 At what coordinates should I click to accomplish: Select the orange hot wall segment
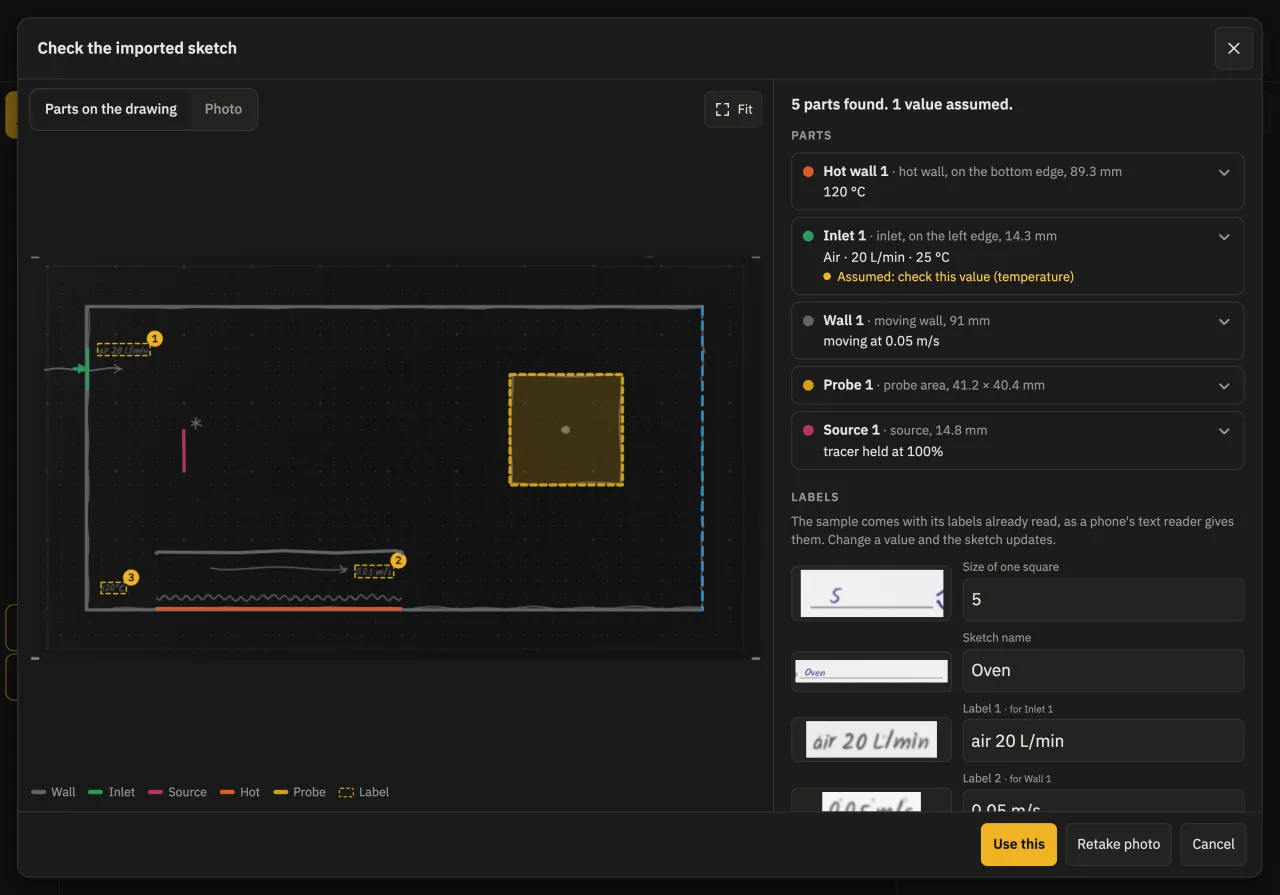pos(279,608)
